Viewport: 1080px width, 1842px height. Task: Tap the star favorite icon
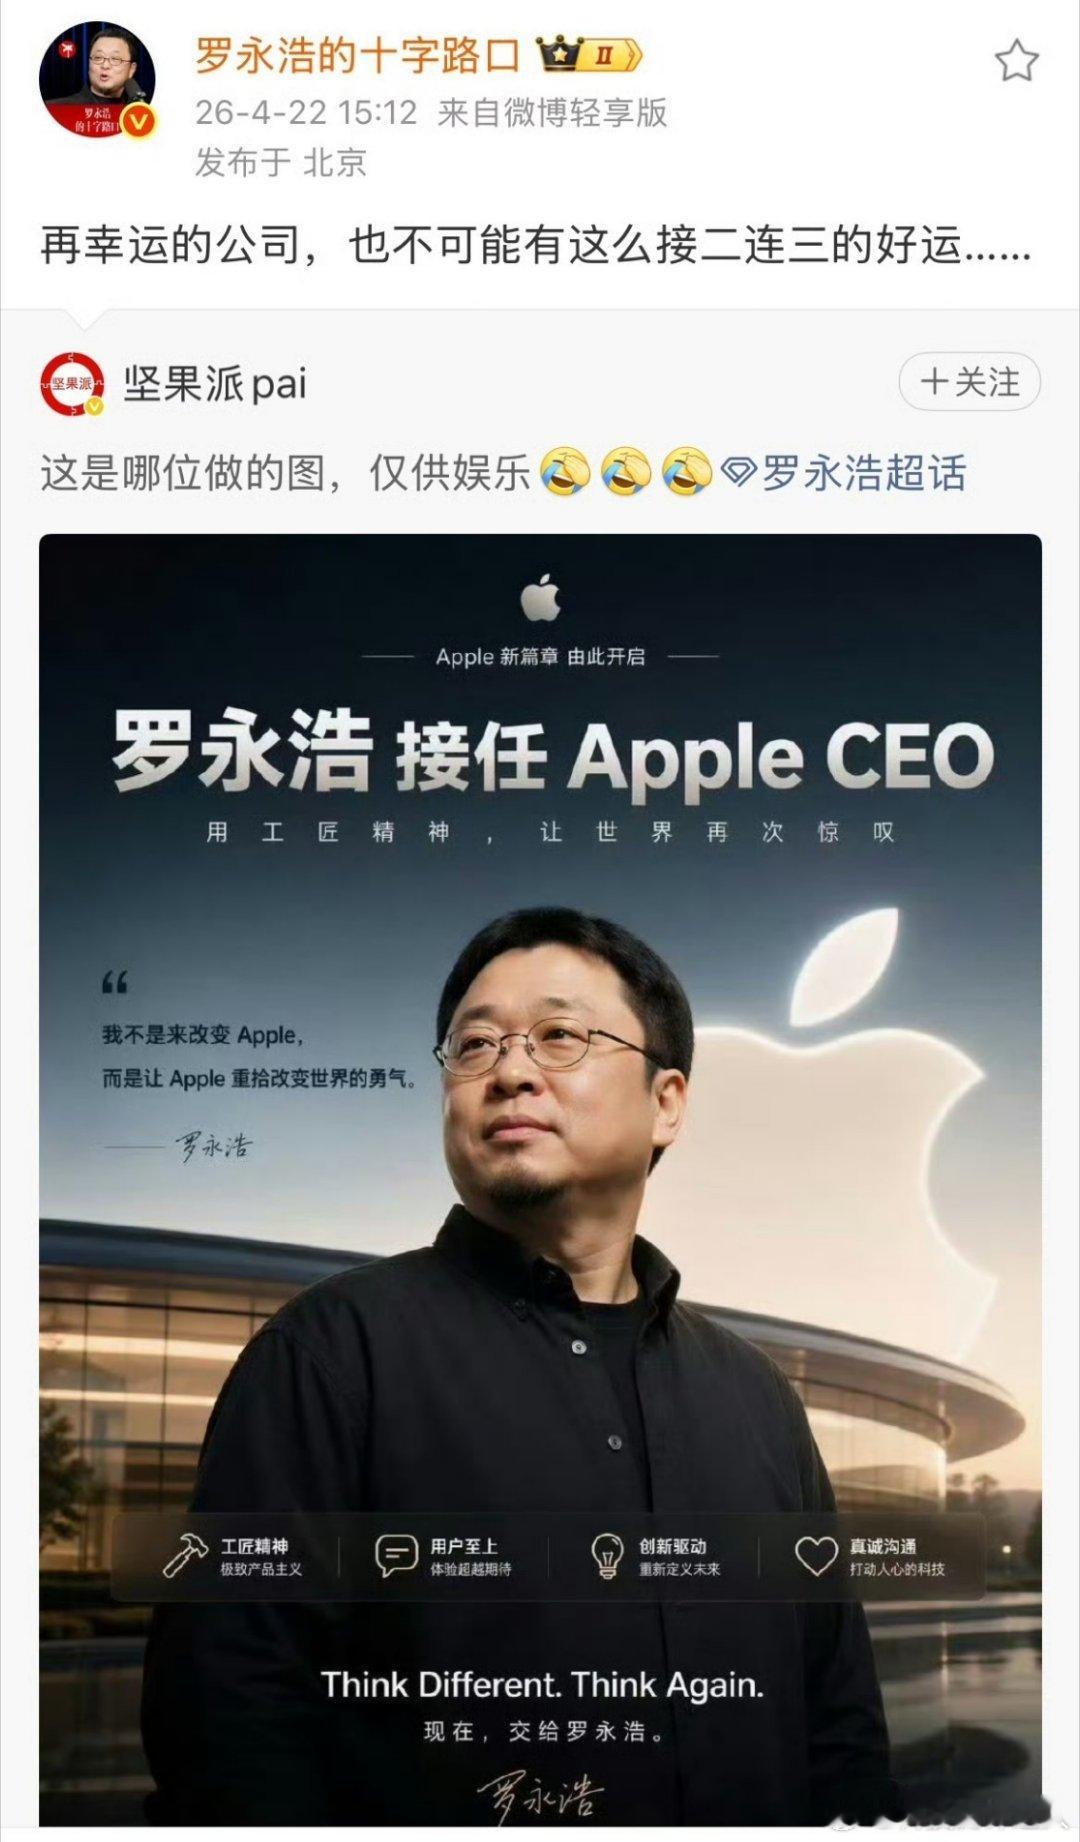pyautogui.click(x=1016, y=61)
